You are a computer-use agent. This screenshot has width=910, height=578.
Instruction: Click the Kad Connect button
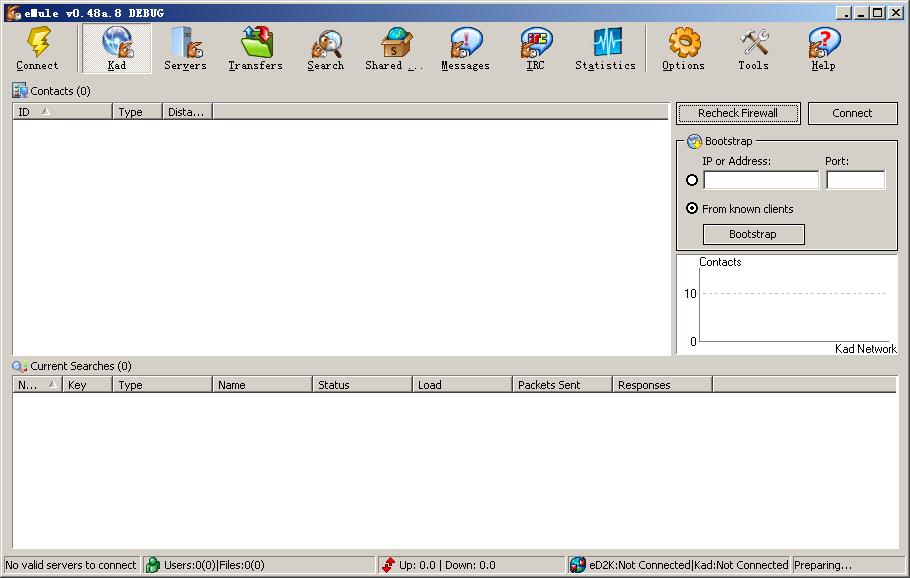click(852, 113)
